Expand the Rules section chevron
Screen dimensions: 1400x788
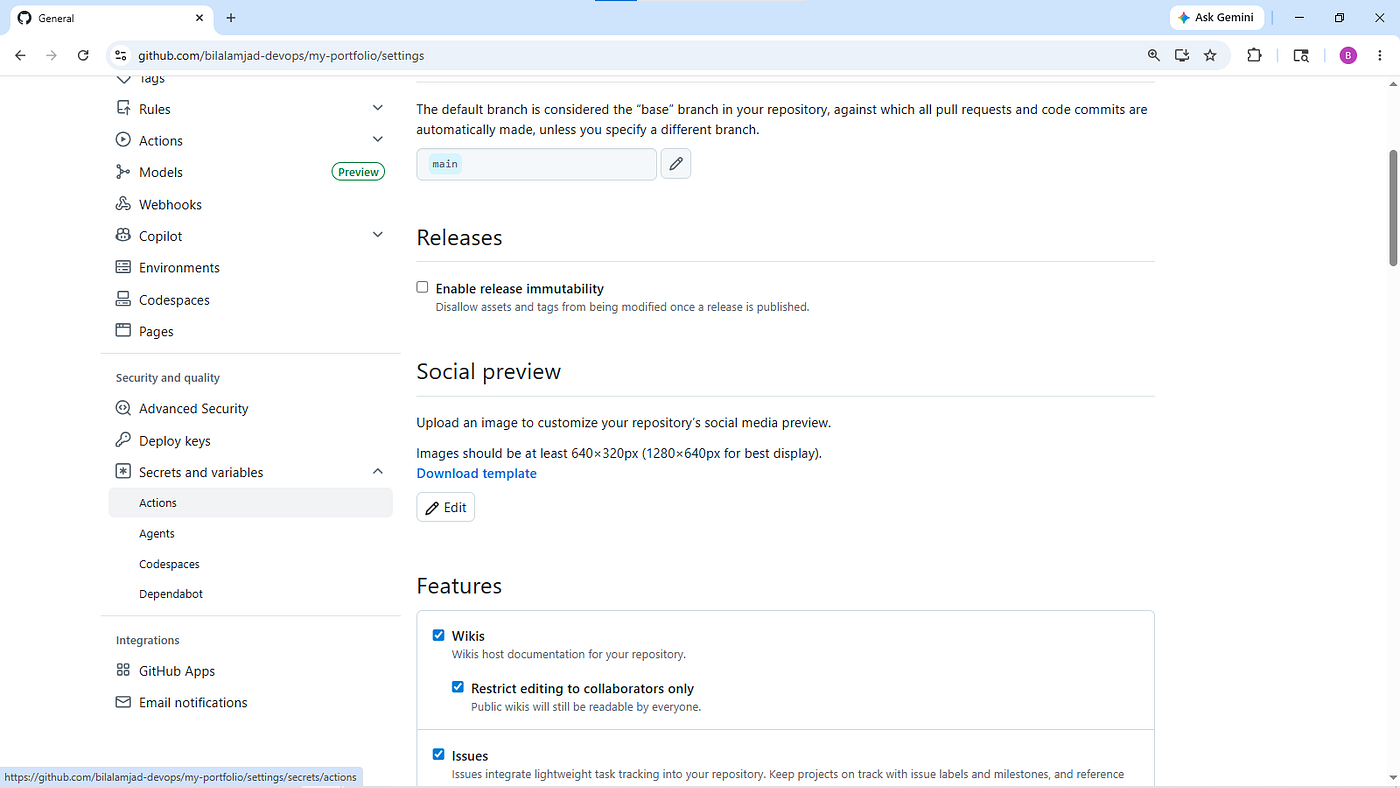378,108
